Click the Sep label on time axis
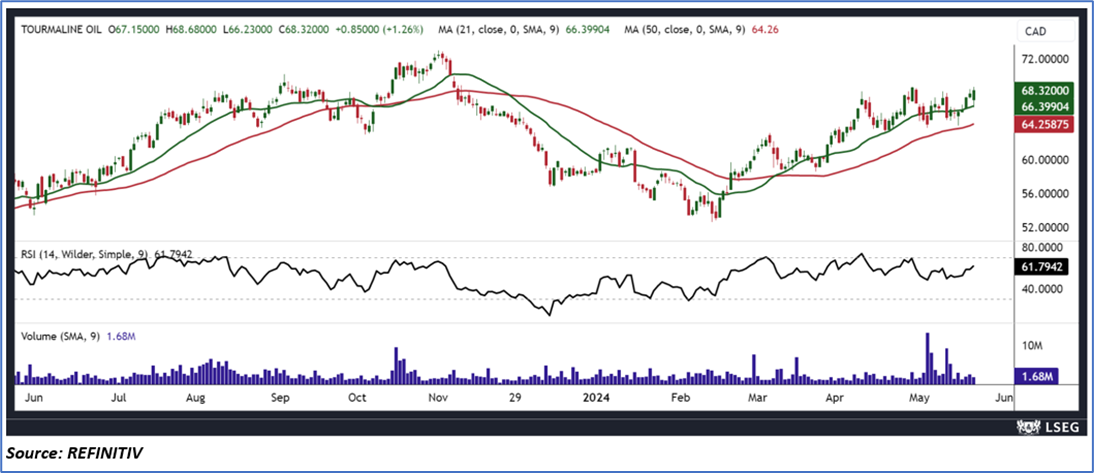Screen dimensions: 1094x473 pos(280,398)
